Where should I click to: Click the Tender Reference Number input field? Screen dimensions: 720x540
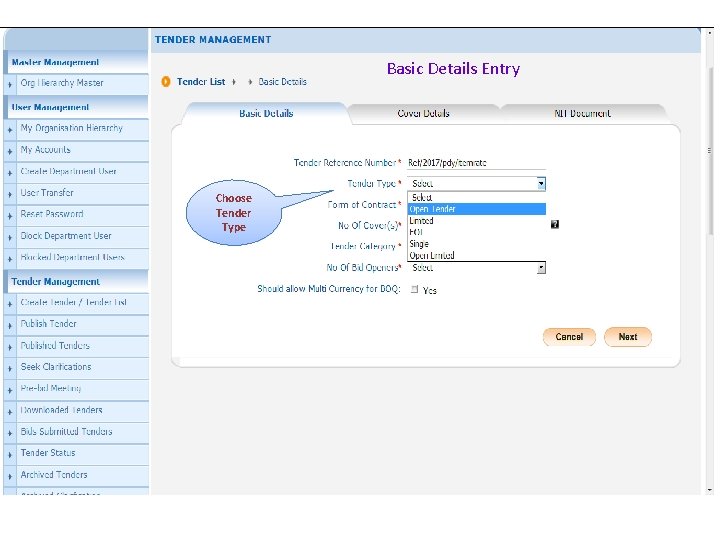pos(477,163)
